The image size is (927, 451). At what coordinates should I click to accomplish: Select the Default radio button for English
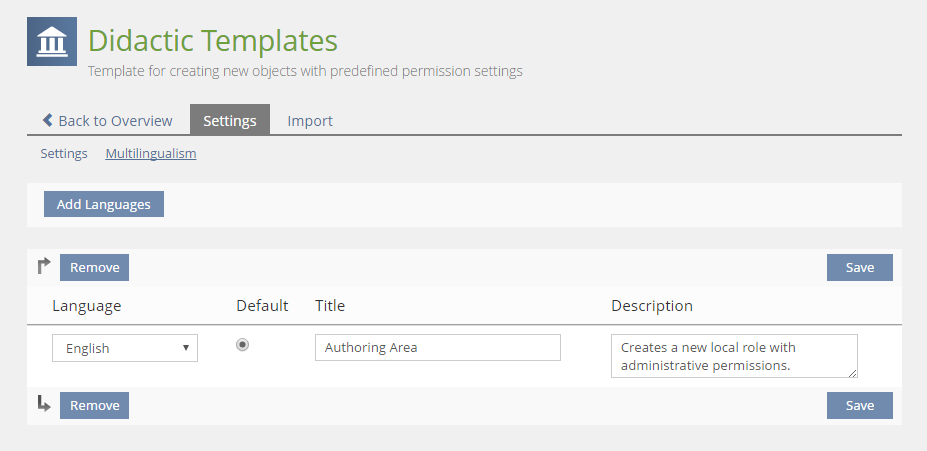242,345
